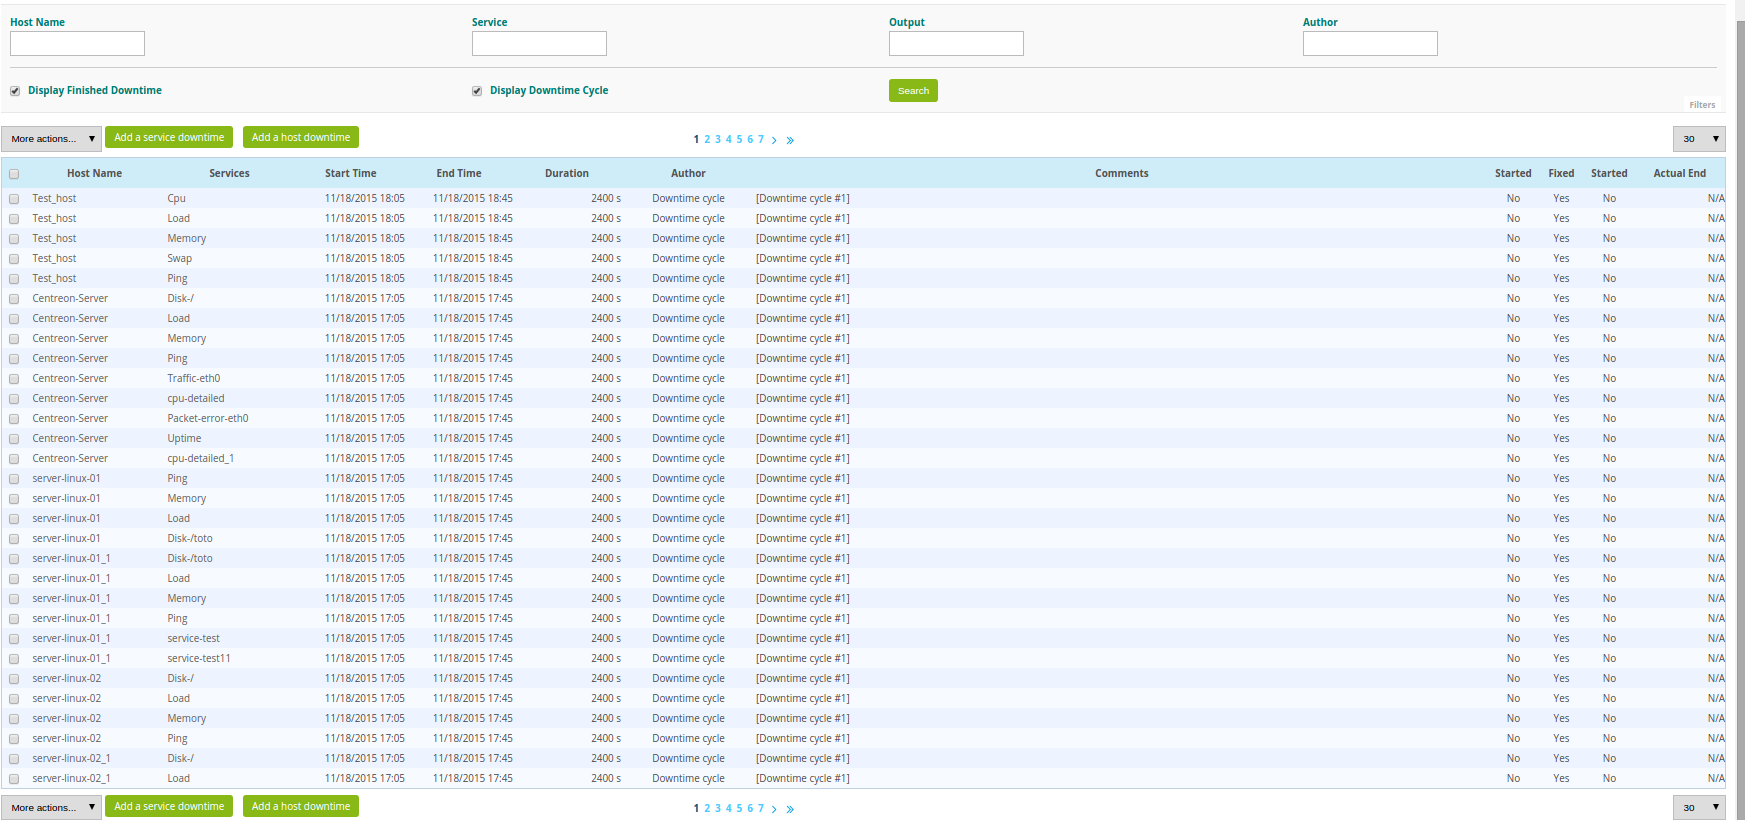
Task: Select the Test_host Cpu row checkbox
Action: click(x=14, y=199)
